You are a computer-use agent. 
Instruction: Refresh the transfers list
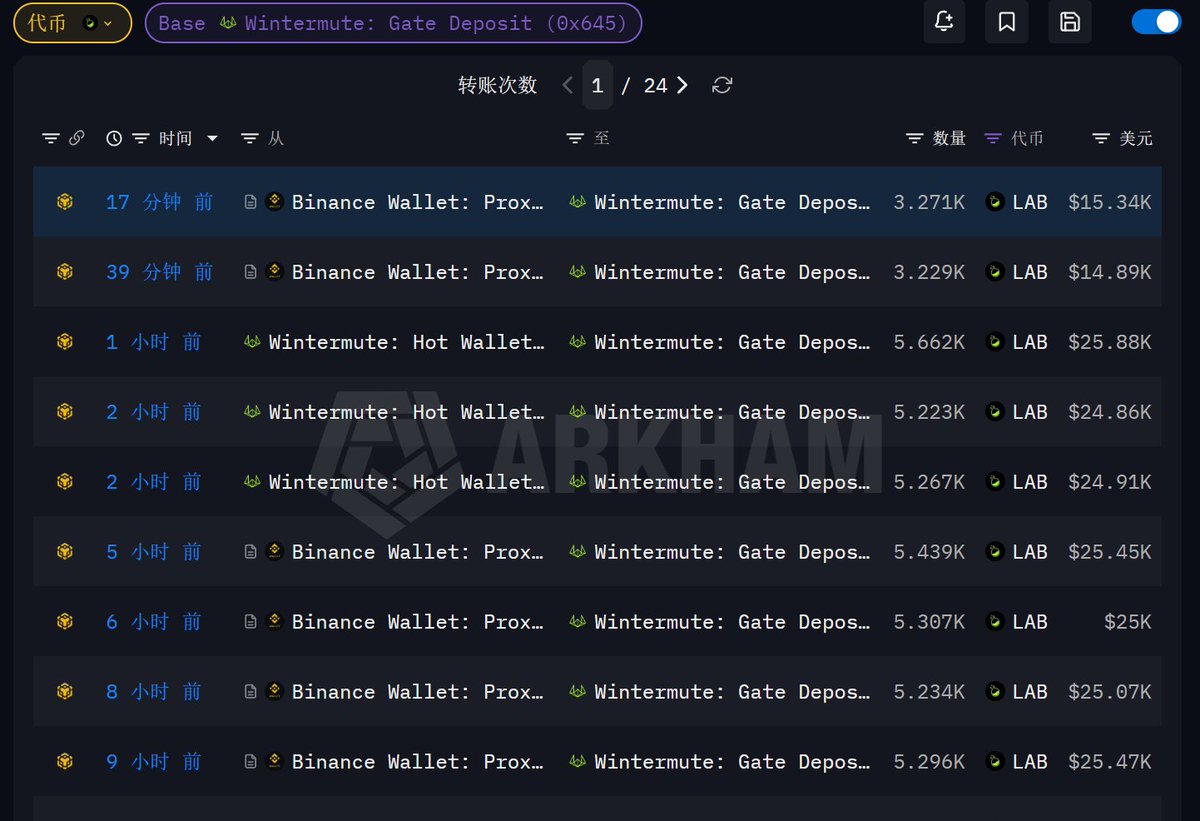[x=722, y=86]
